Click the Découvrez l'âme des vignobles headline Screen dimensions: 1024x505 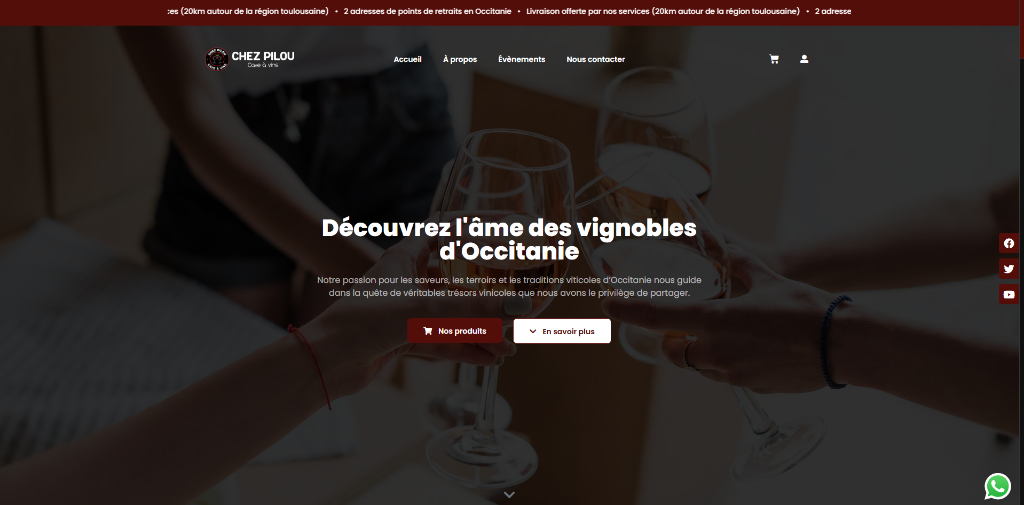coord(509,239)
